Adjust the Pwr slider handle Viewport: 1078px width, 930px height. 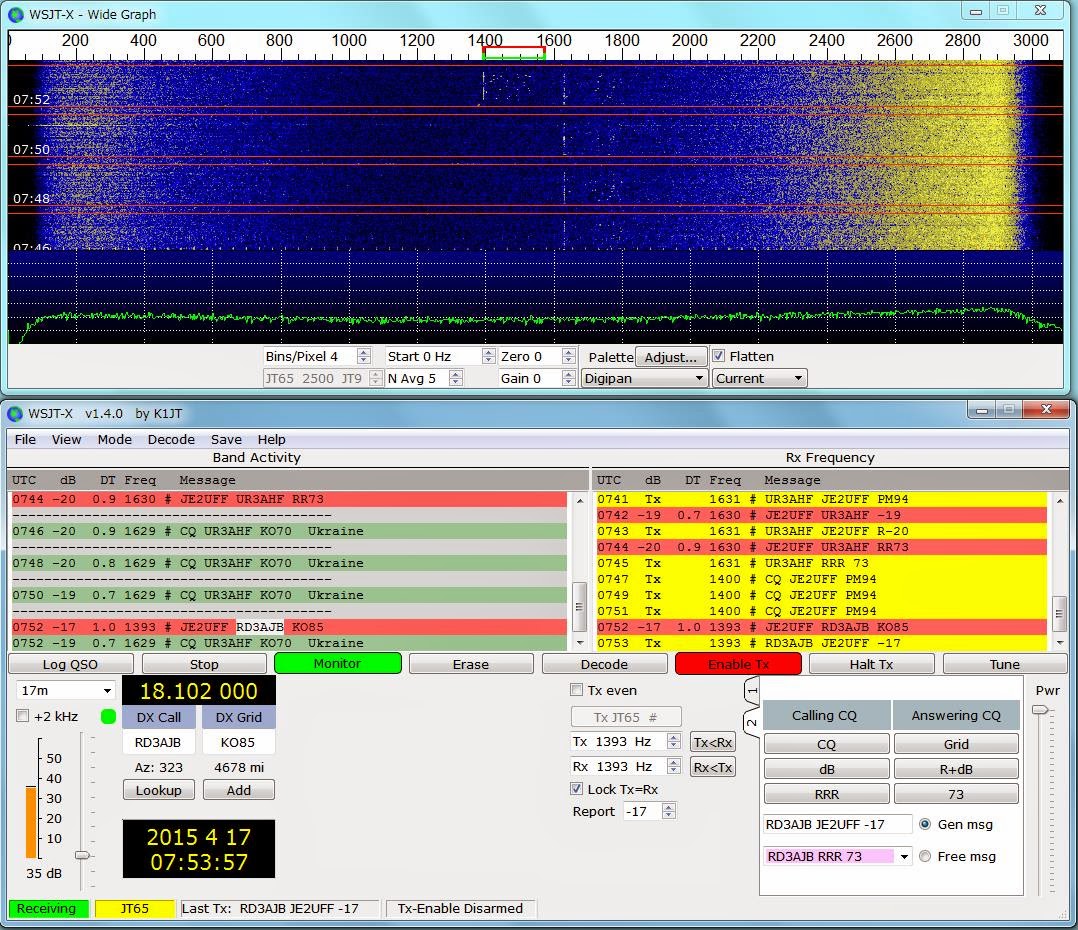(1041, 710)
